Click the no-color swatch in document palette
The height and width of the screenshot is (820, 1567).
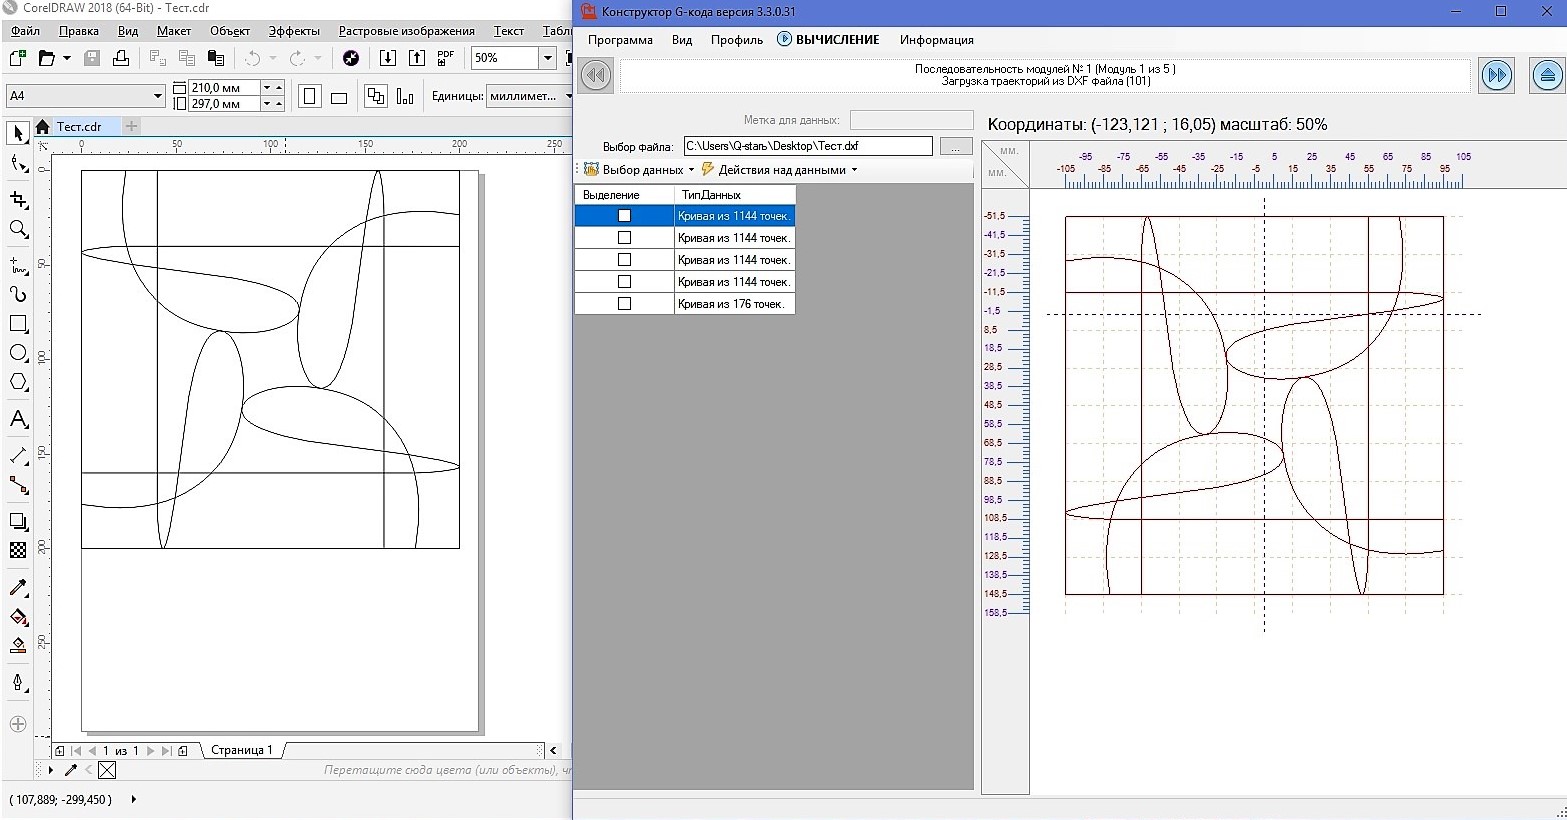107,770
